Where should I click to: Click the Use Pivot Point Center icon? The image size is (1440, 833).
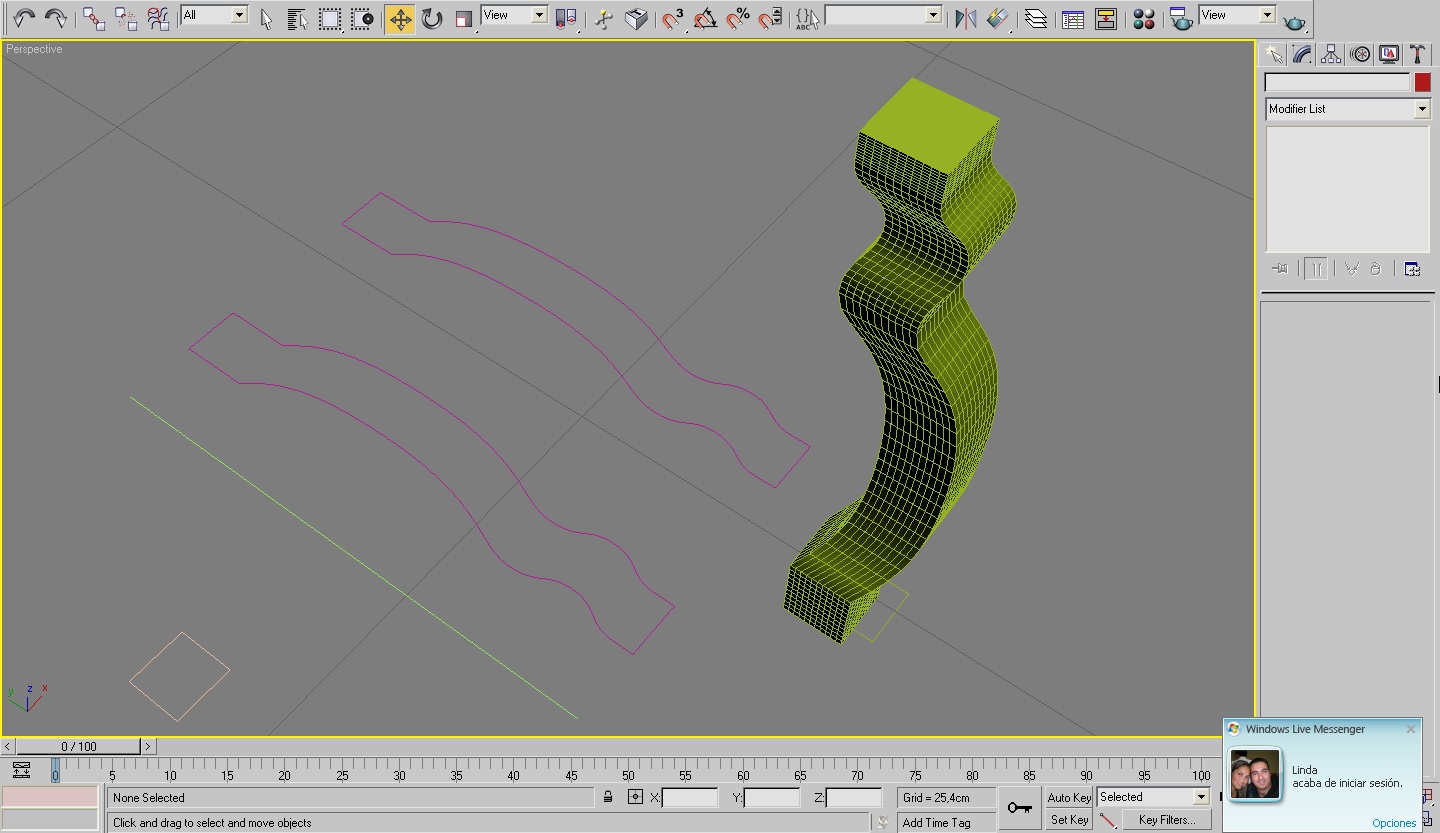[566, 18]
